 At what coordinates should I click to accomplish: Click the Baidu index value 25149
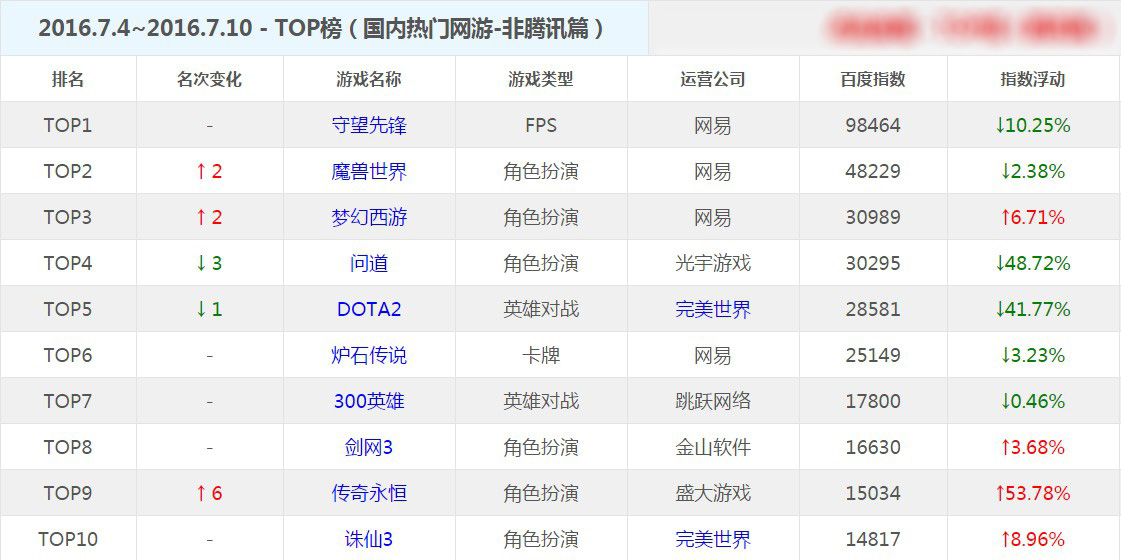point(873,355)
